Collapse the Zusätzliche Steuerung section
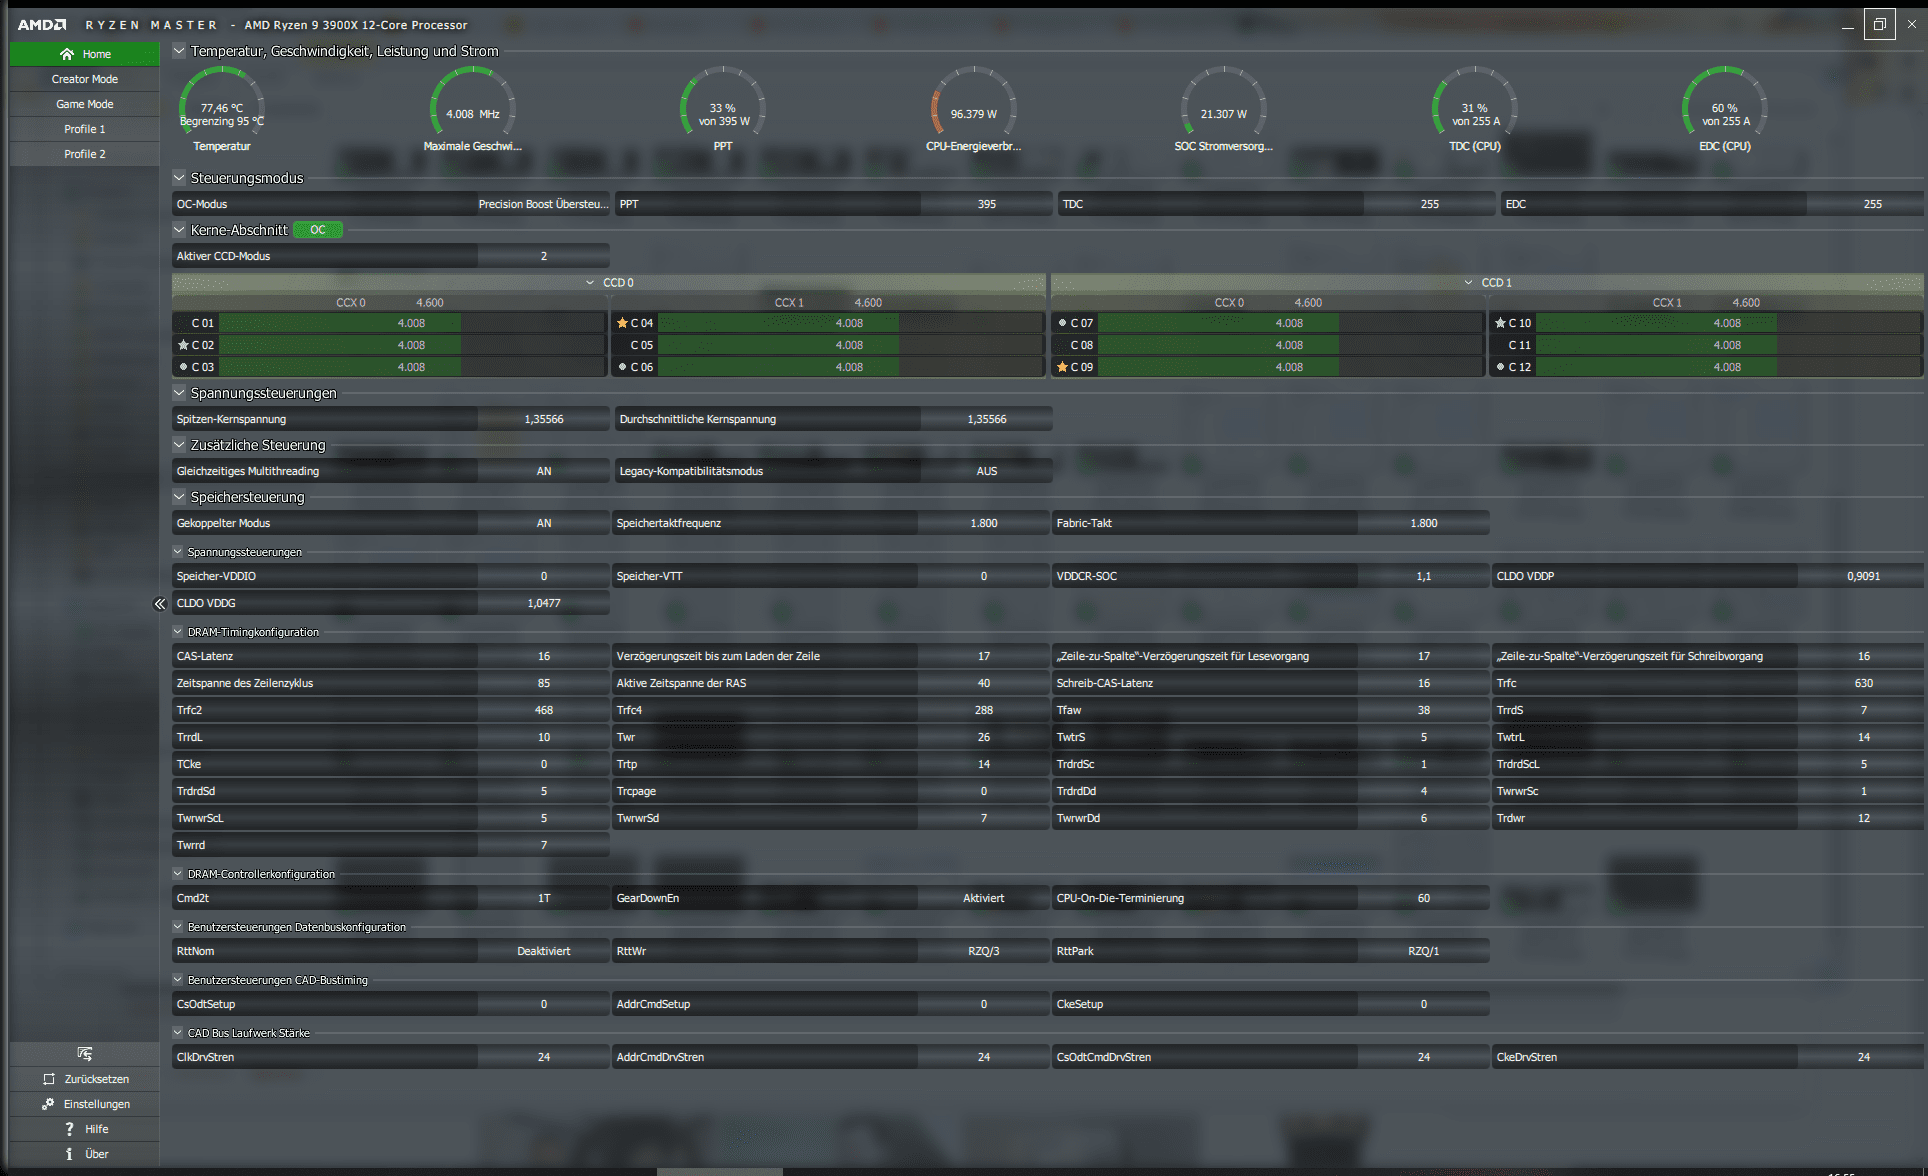Screen dimensions: 1928x1176 pyautogui.click(x=179, y=445)
